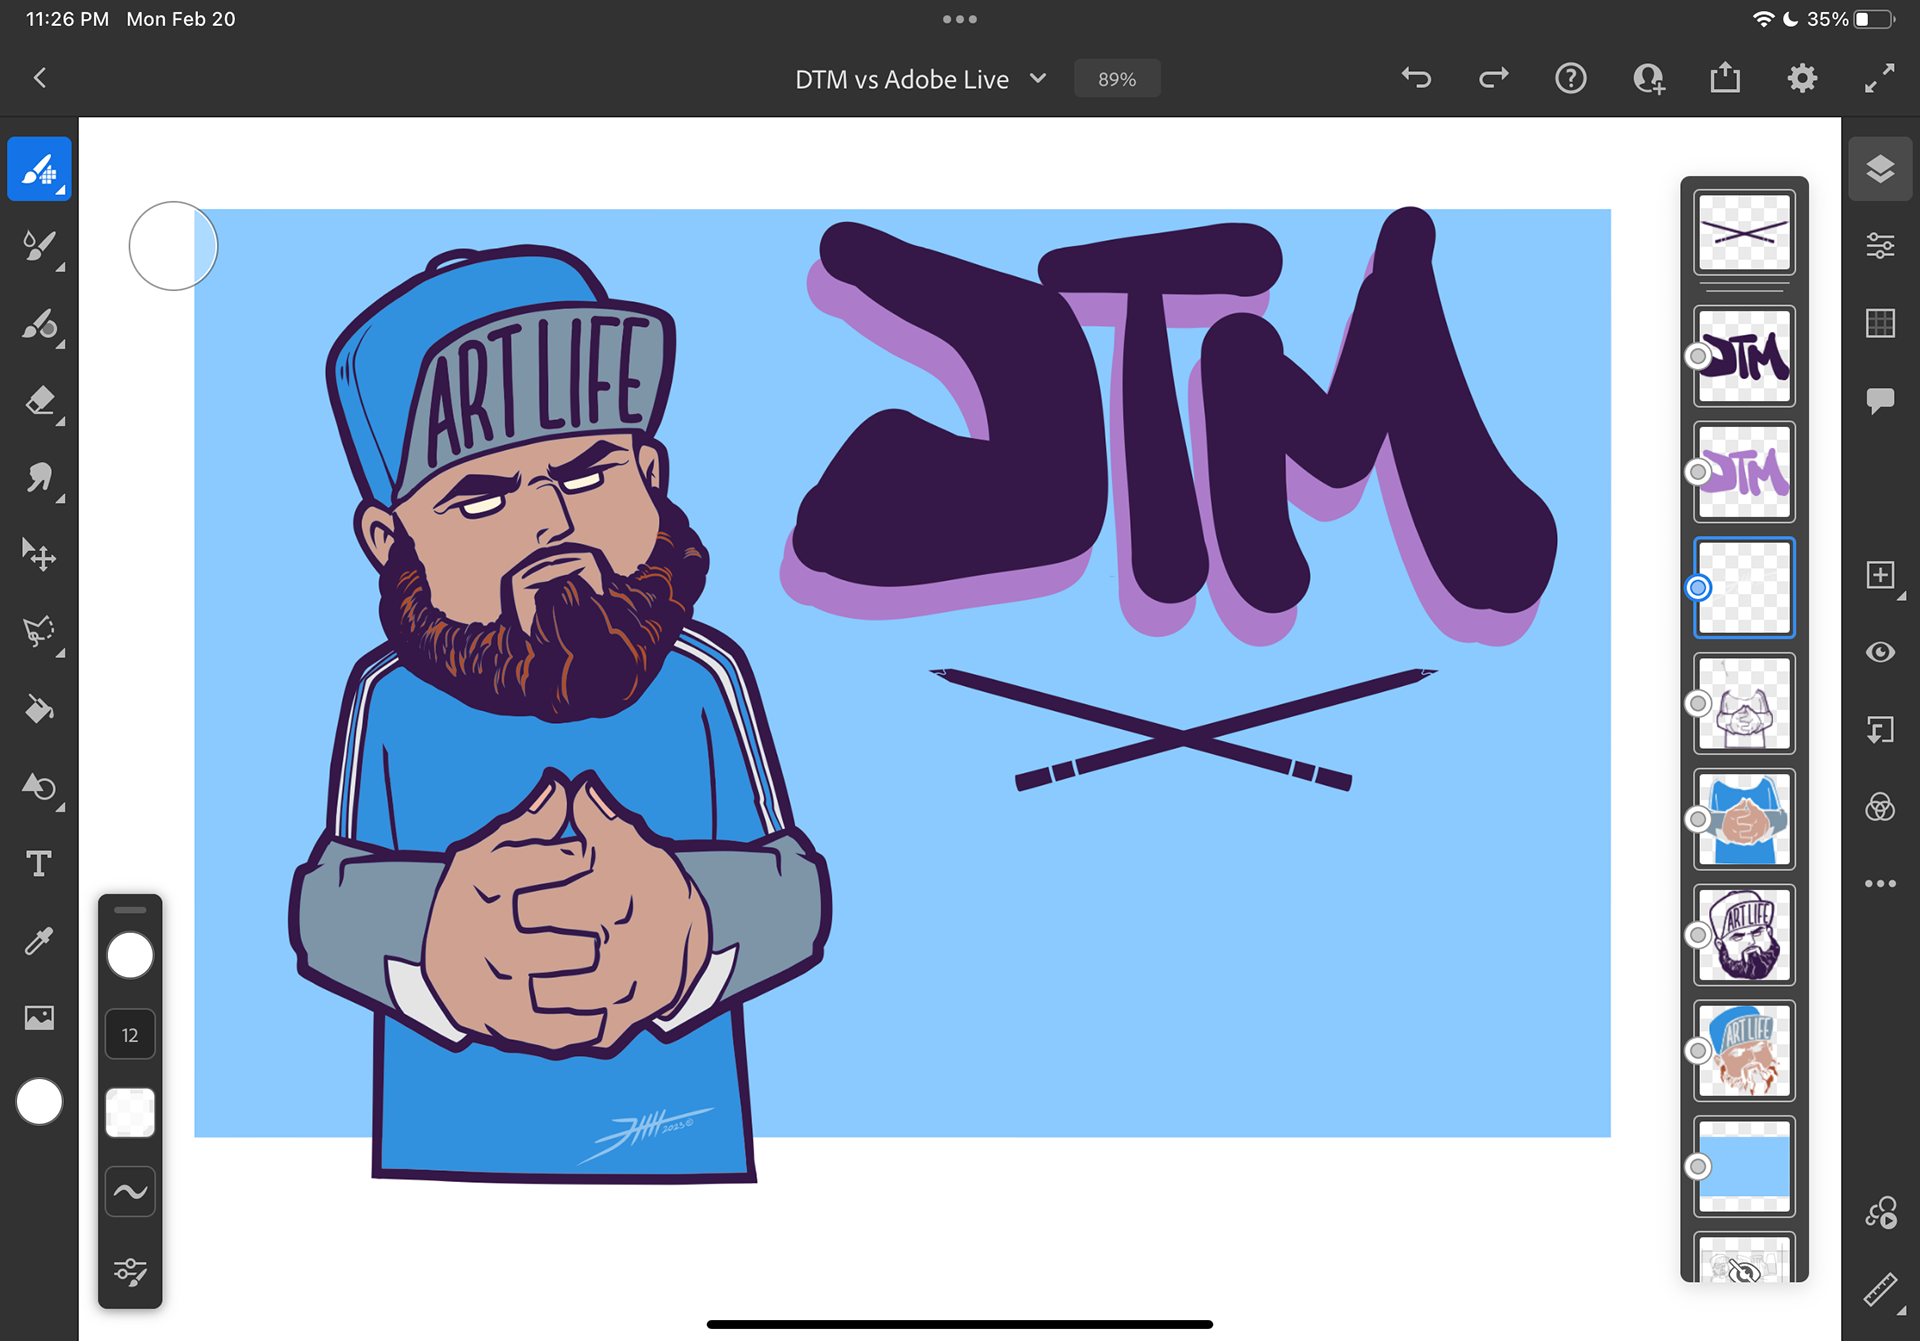Open the DTM vs Adobe Live document menu

(x=920, y=79)
